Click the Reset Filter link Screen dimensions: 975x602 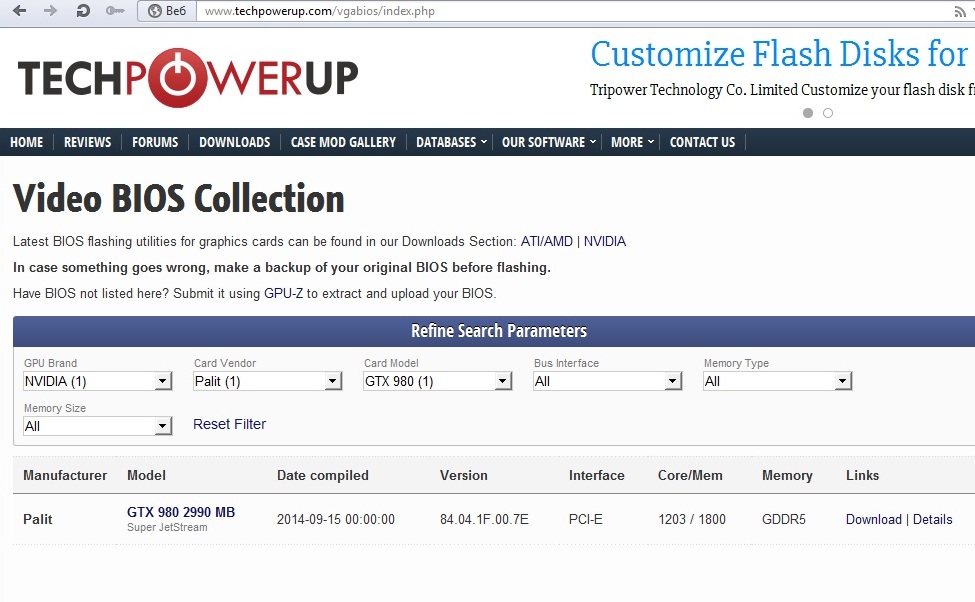[x=229, y=424]
